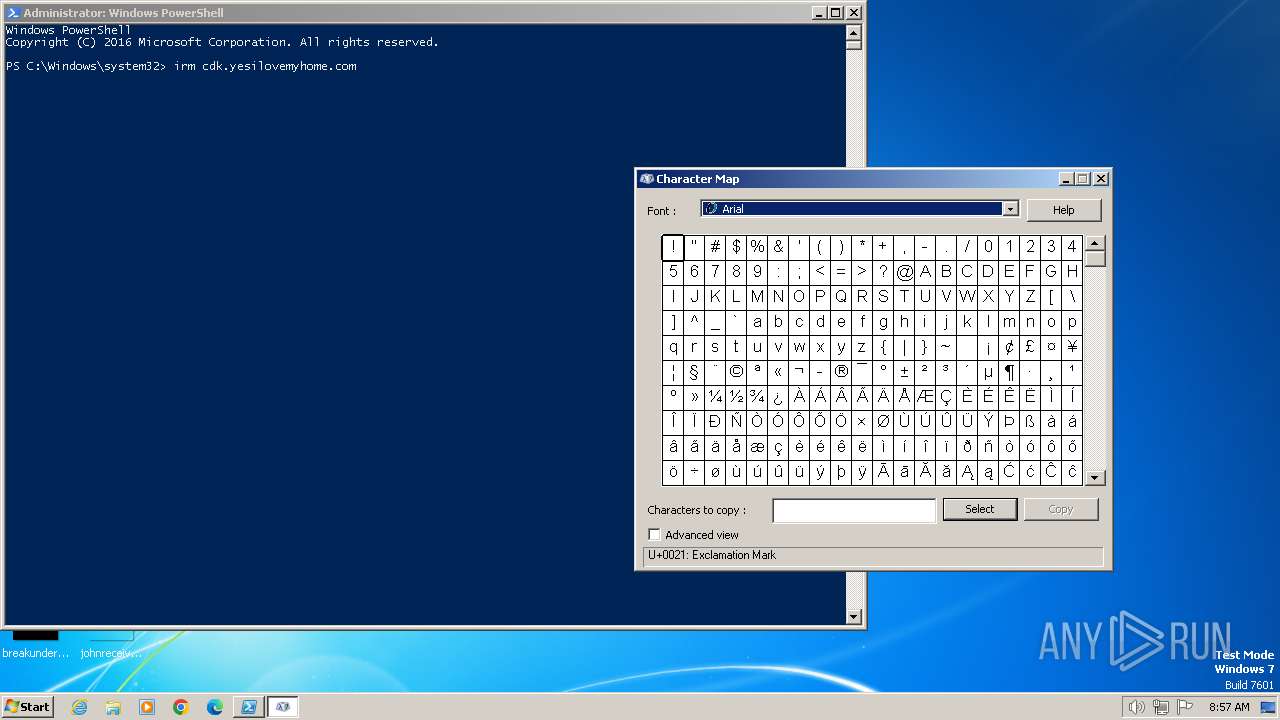
Task: Select the section sign § character
Action: pyautogui.click(x=694, y=372)
